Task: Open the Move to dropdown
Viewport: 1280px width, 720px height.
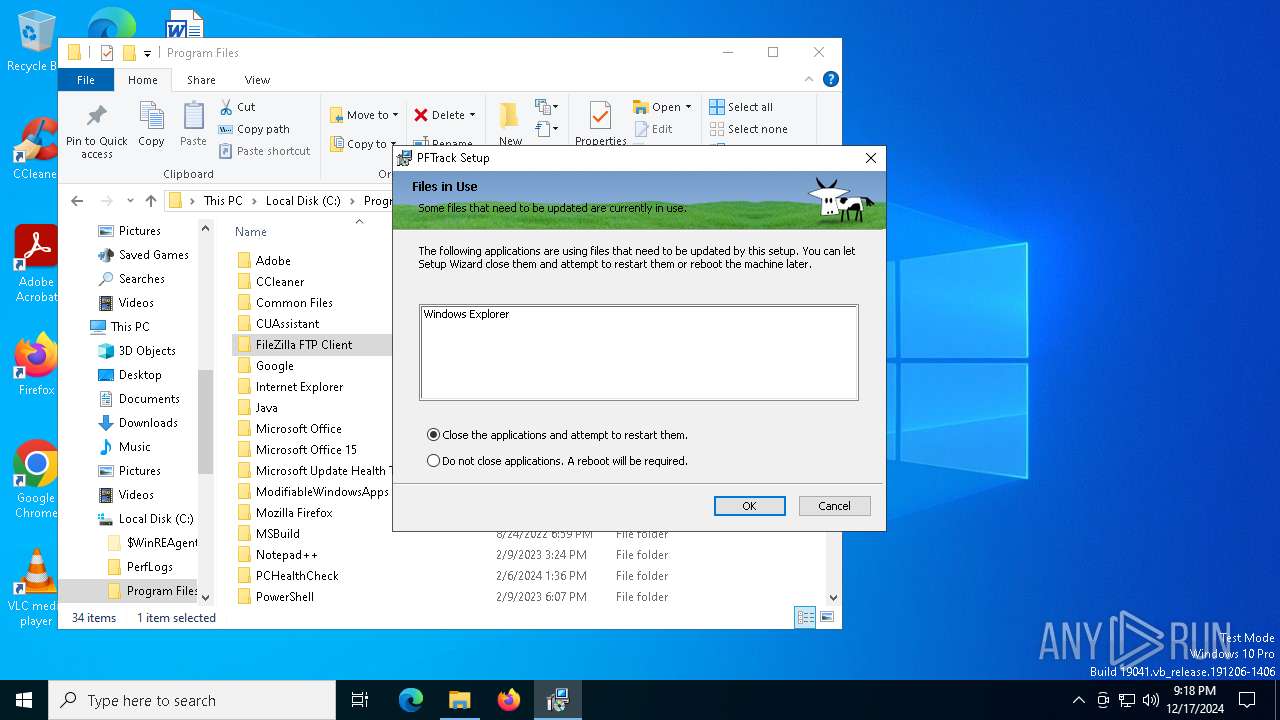Action: pos(364,115)
